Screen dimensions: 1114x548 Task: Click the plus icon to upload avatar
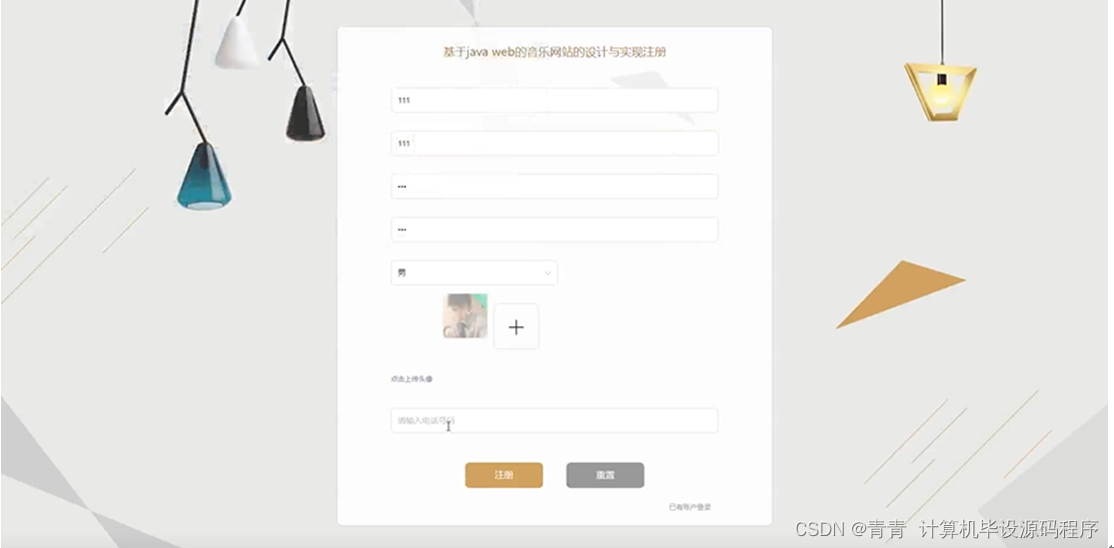click(516, 327)
